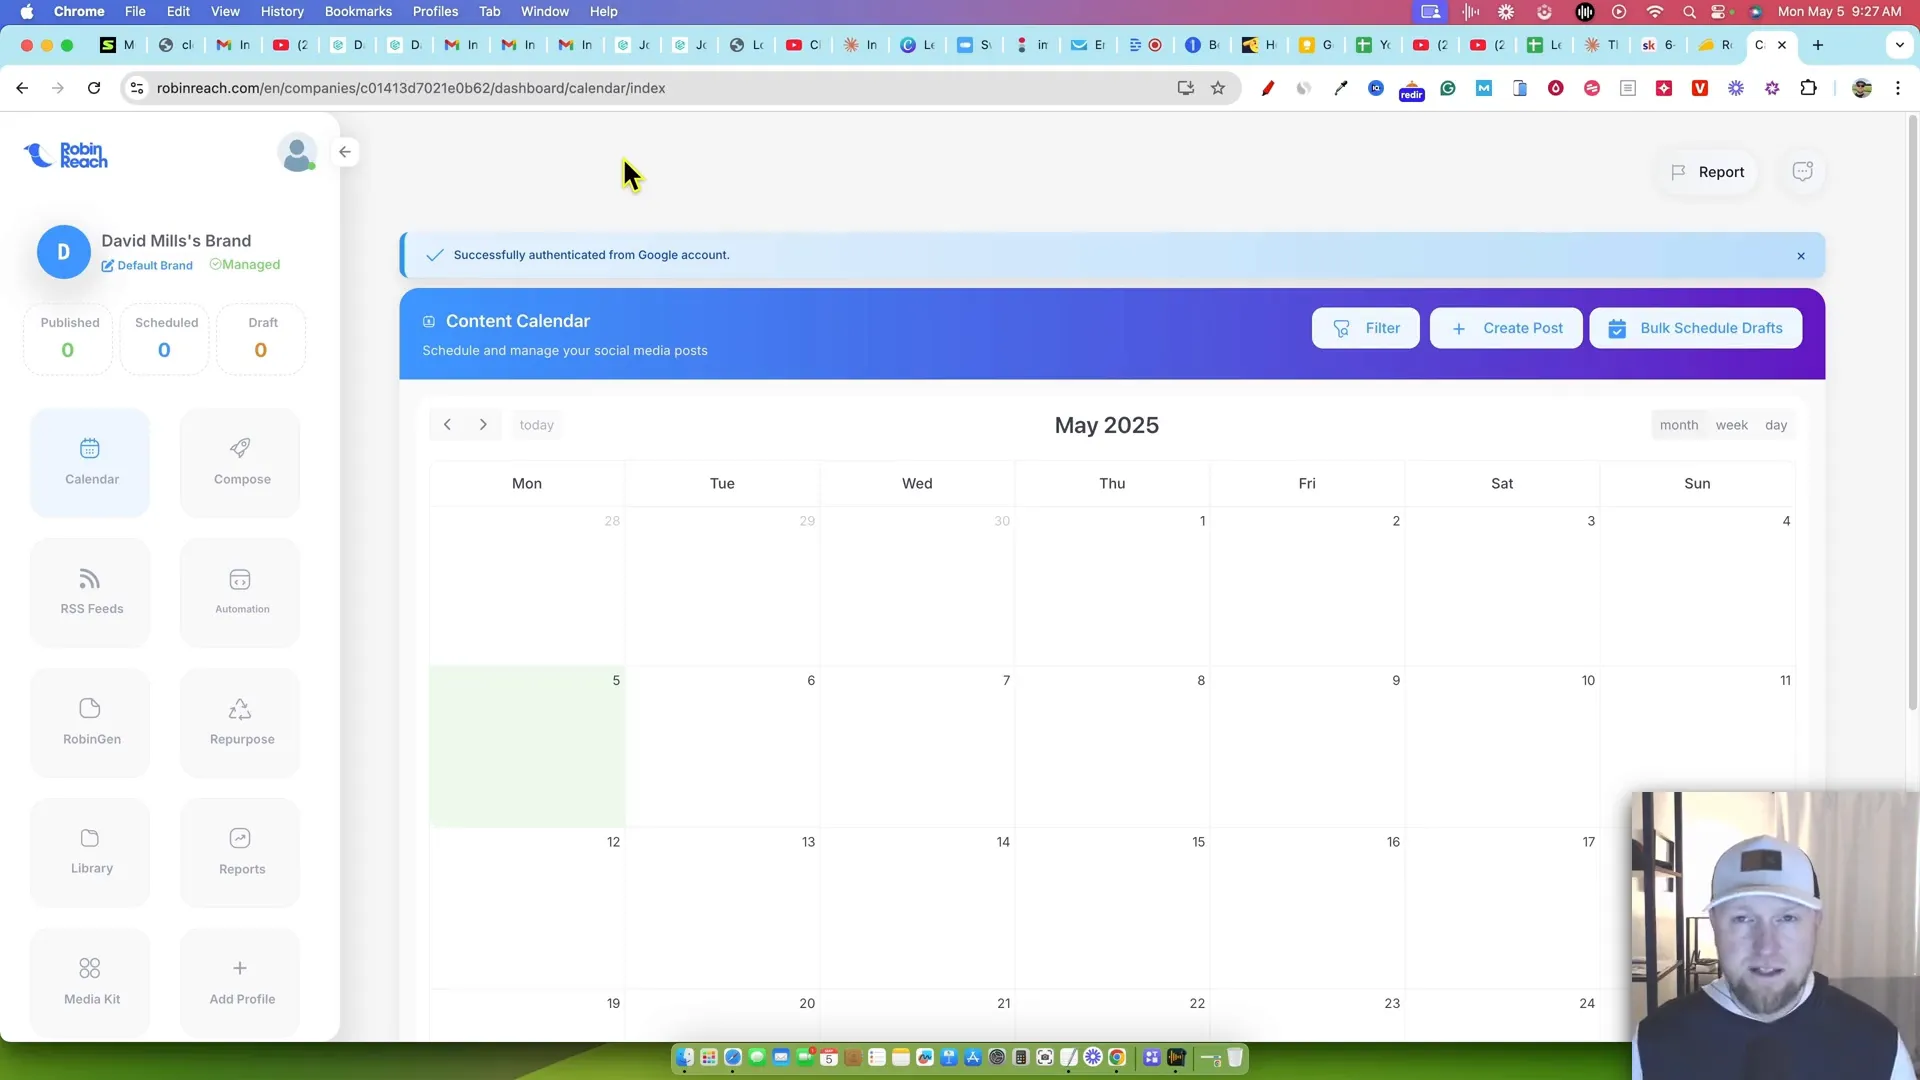Open the Library folder icon
The image size is (1920, 1080).
(x=90, y=839)
